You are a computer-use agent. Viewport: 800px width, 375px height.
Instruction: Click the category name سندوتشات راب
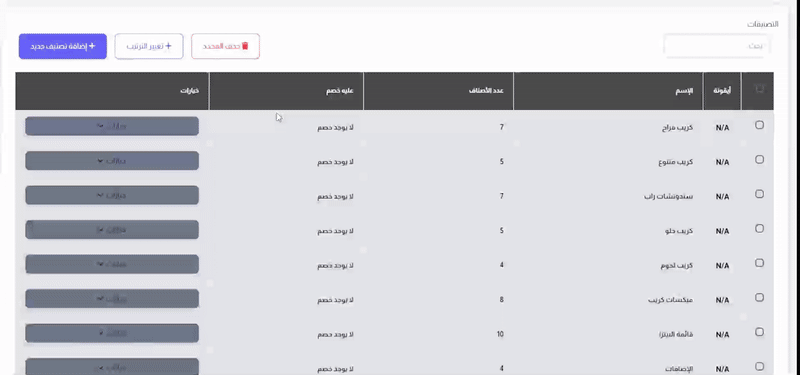click(668, 196)
